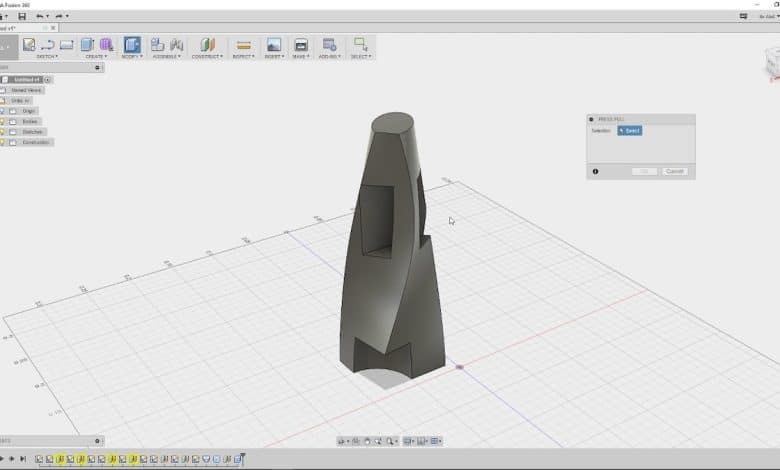
Task: Click the Undo arrow icon
Action: point(39,16)
